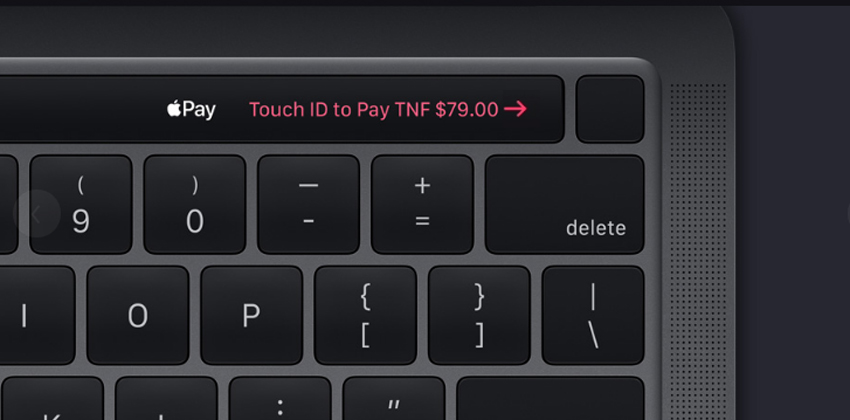Click the Apple Pay logo on Touch Bar
Image resolution: width=850 pixels, height=420 pixels.
click(191, 109)
